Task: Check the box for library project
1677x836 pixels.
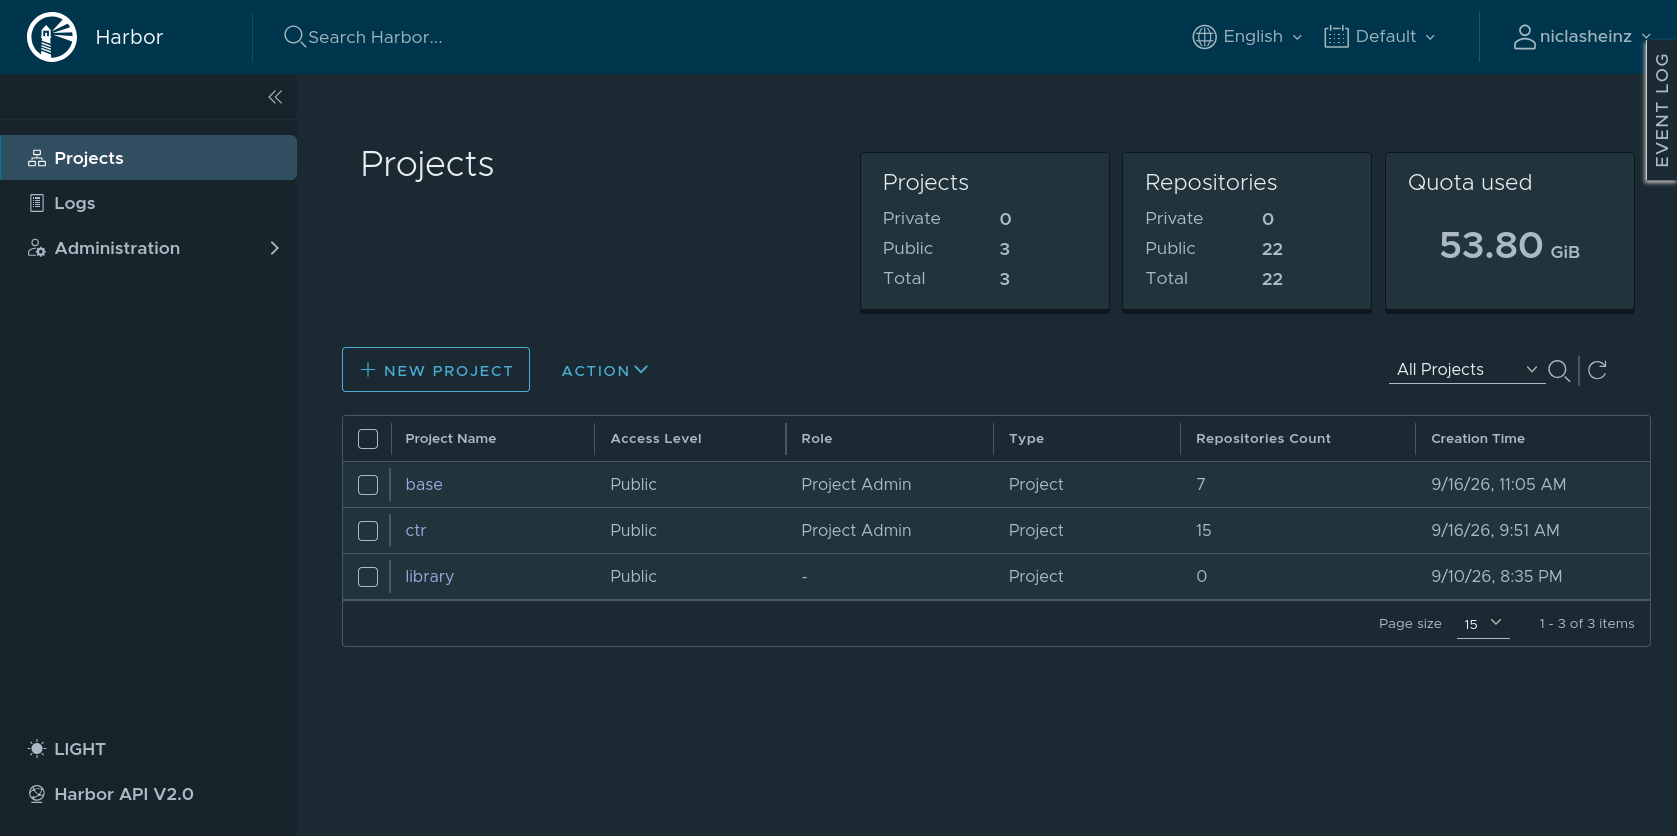Action: click(368, 577)
